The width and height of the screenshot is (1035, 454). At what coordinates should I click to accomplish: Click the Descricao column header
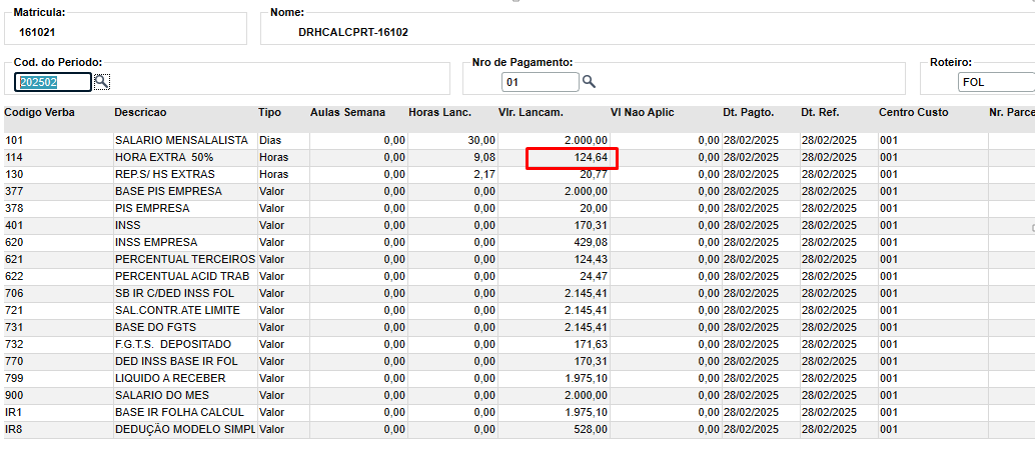coord(141,112)
